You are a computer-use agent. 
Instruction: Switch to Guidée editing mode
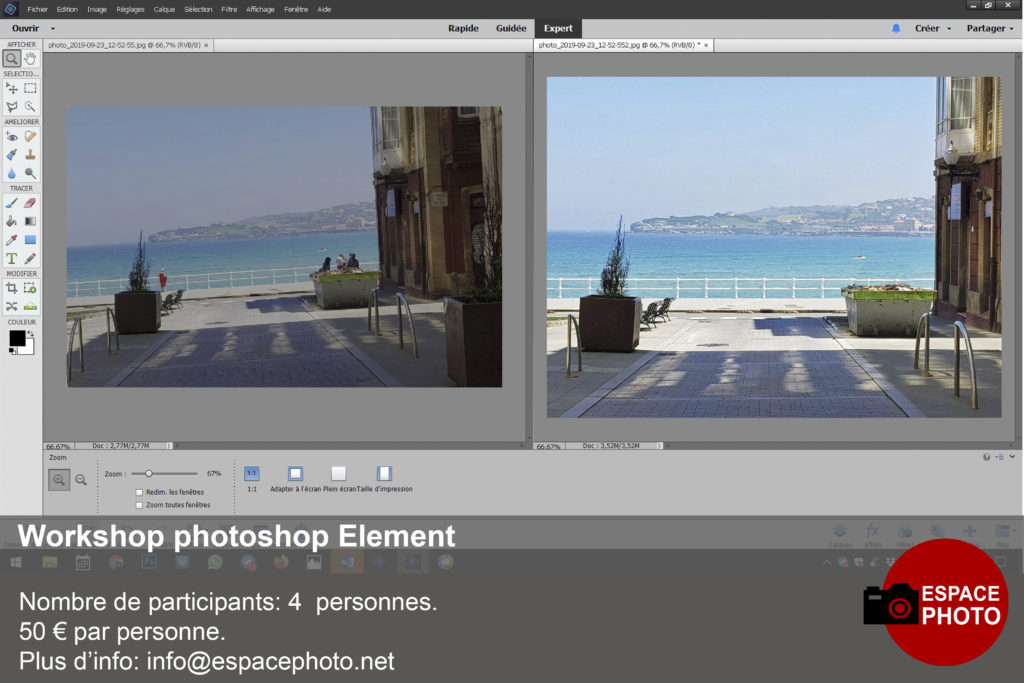point(511,29)
